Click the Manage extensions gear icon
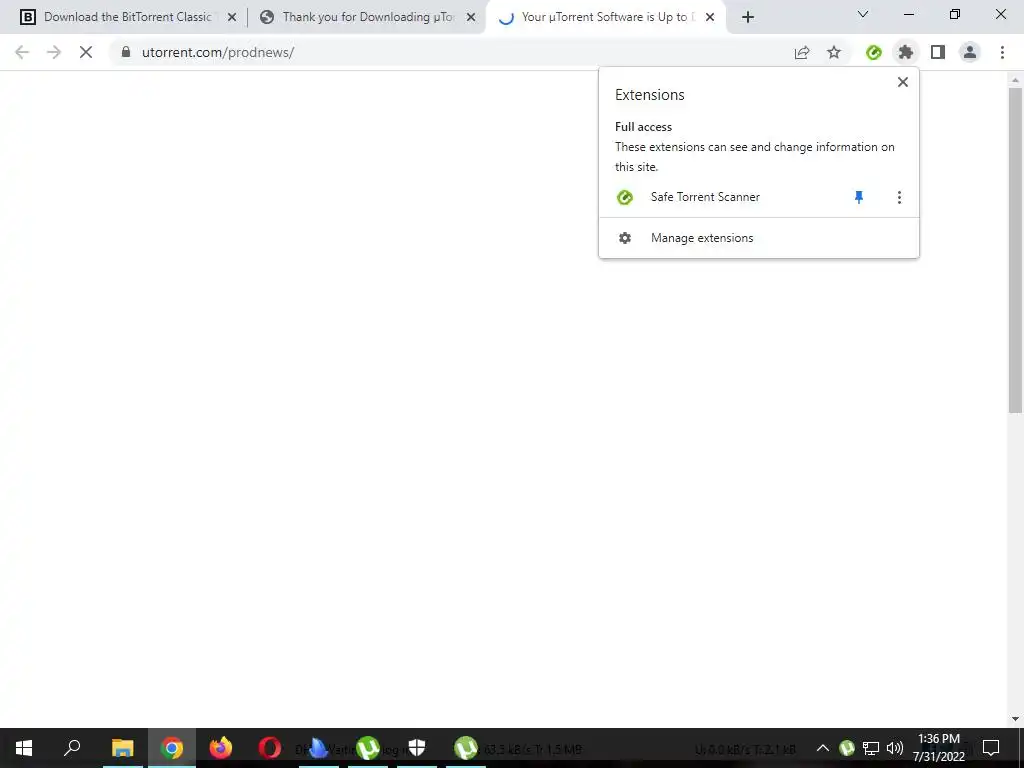The image size is (1024, 768). point(625,238)
